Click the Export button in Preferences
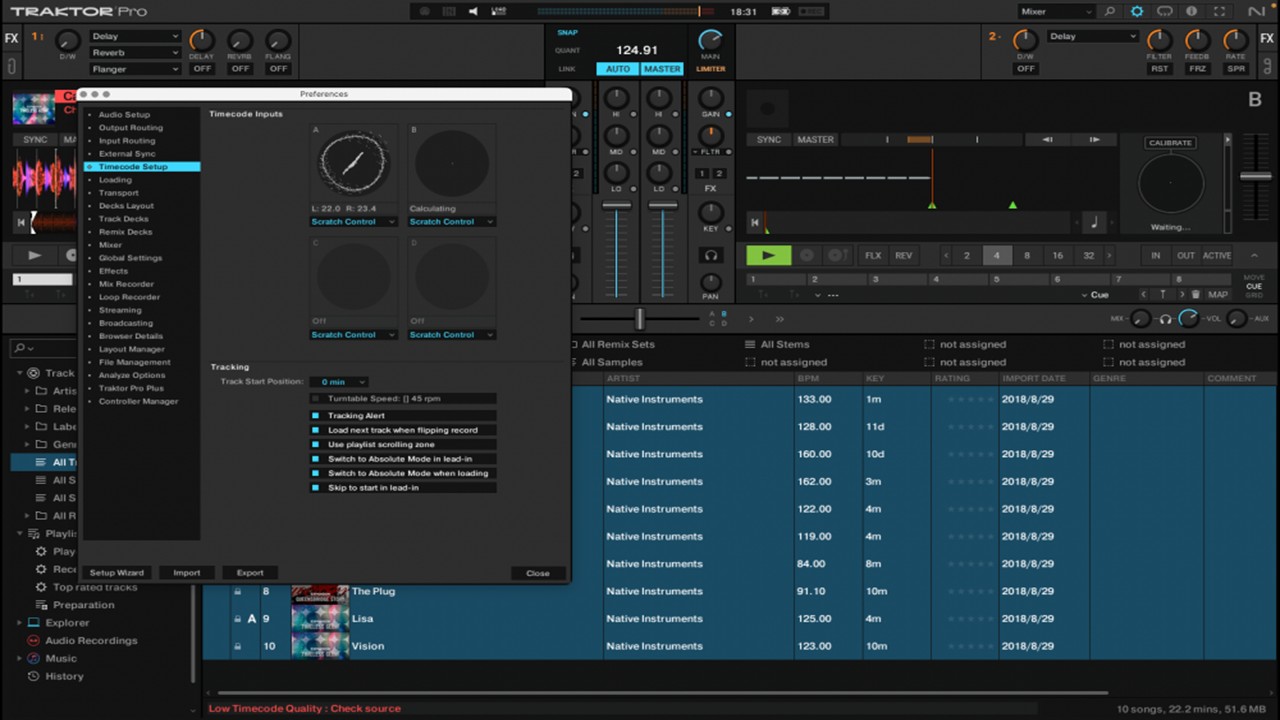The height and width of the screenshot is (720, 1280). pyautogui.click(x=250, y=573)
